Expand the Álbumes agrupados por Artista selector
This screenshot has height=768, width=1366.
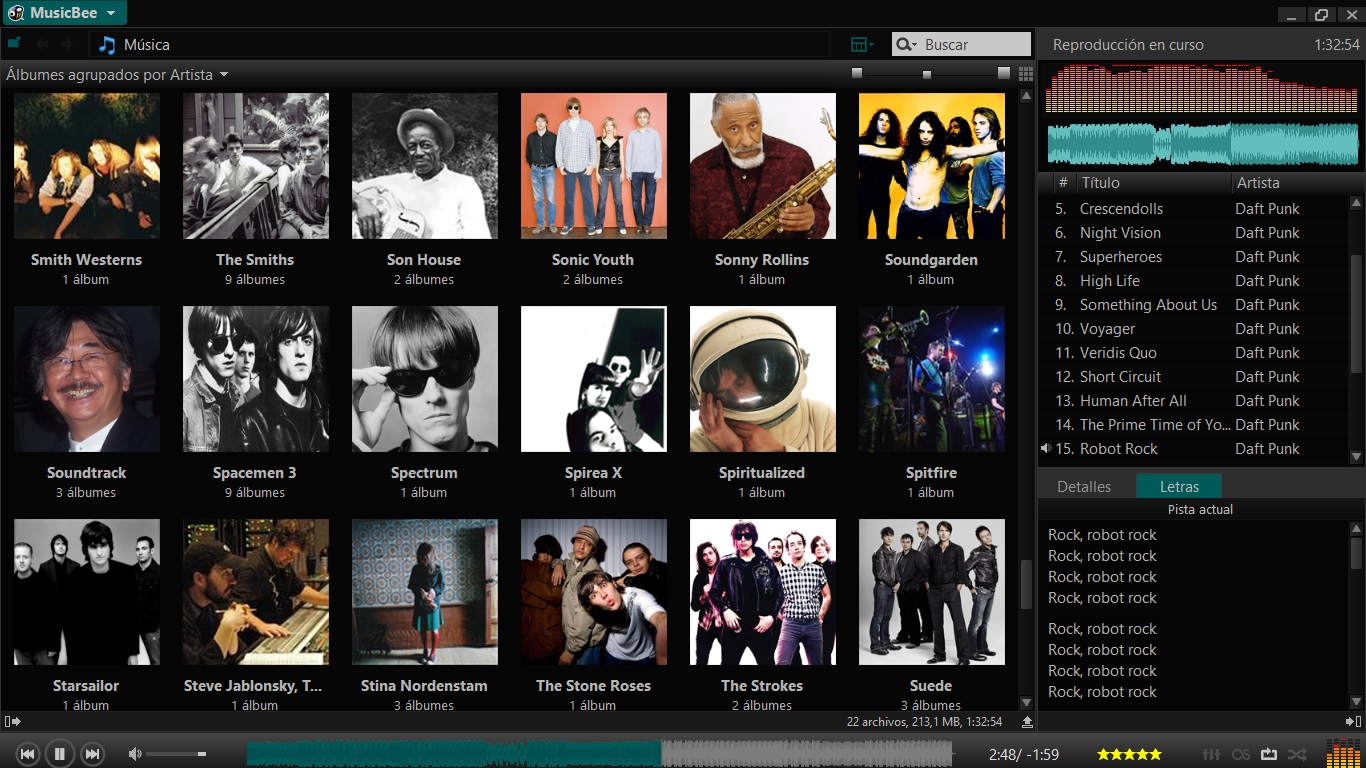[114, 74]
